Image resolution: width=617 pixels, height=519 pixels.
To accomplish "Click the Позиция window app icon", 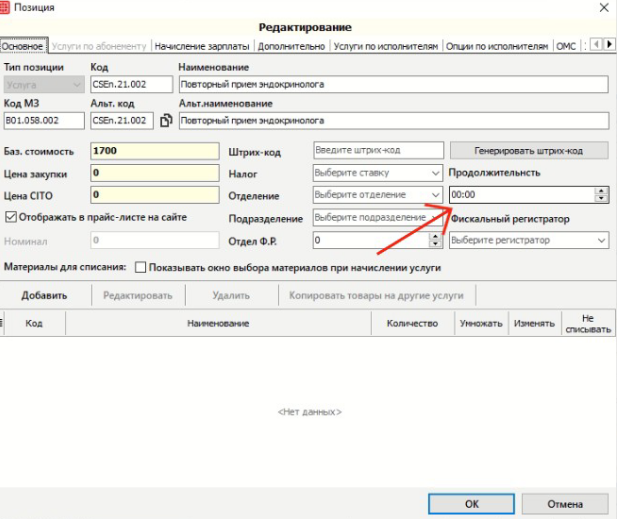I will coord(4,7).
